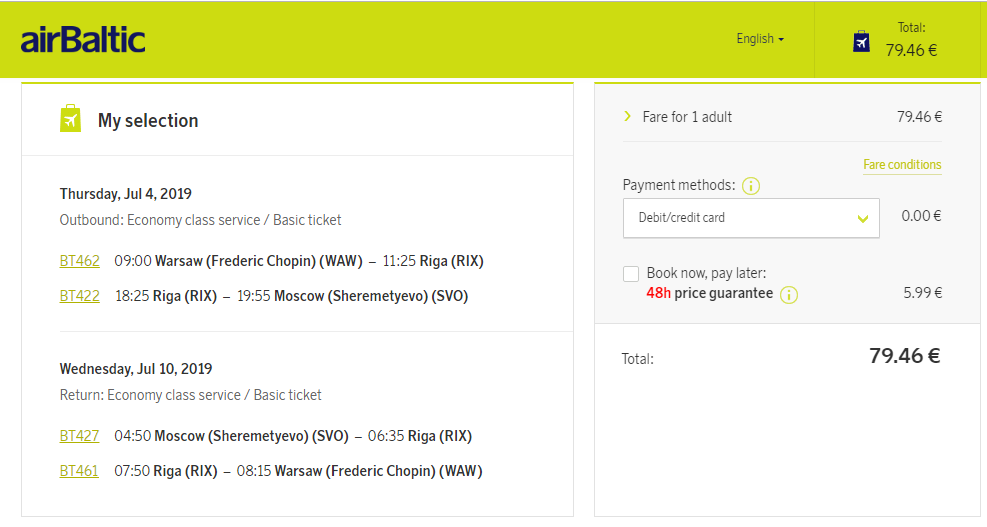Show 48h price guarantee info icon
This screenshot has height=527, width=987.
tap(789, 295)
